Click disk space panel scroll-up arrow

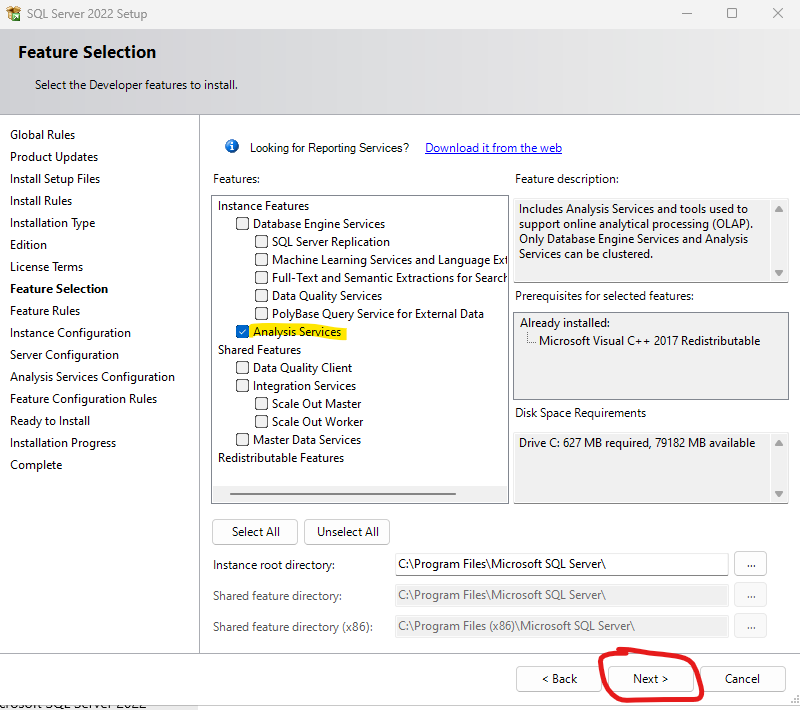[x=779, y=443]
